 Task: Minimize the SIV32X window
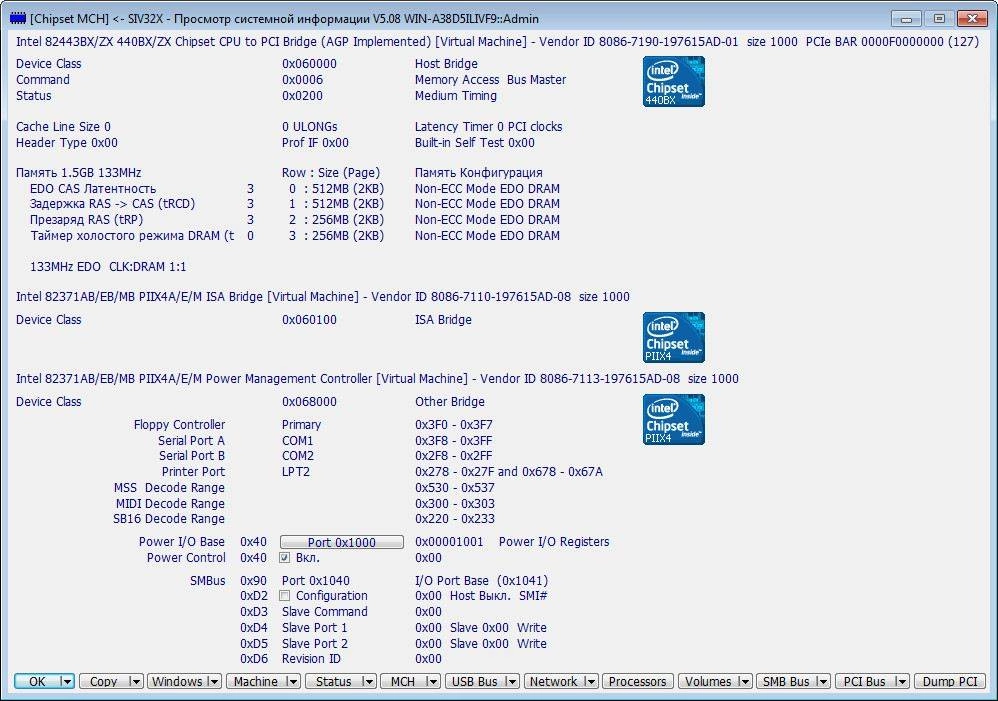(906, 18)
